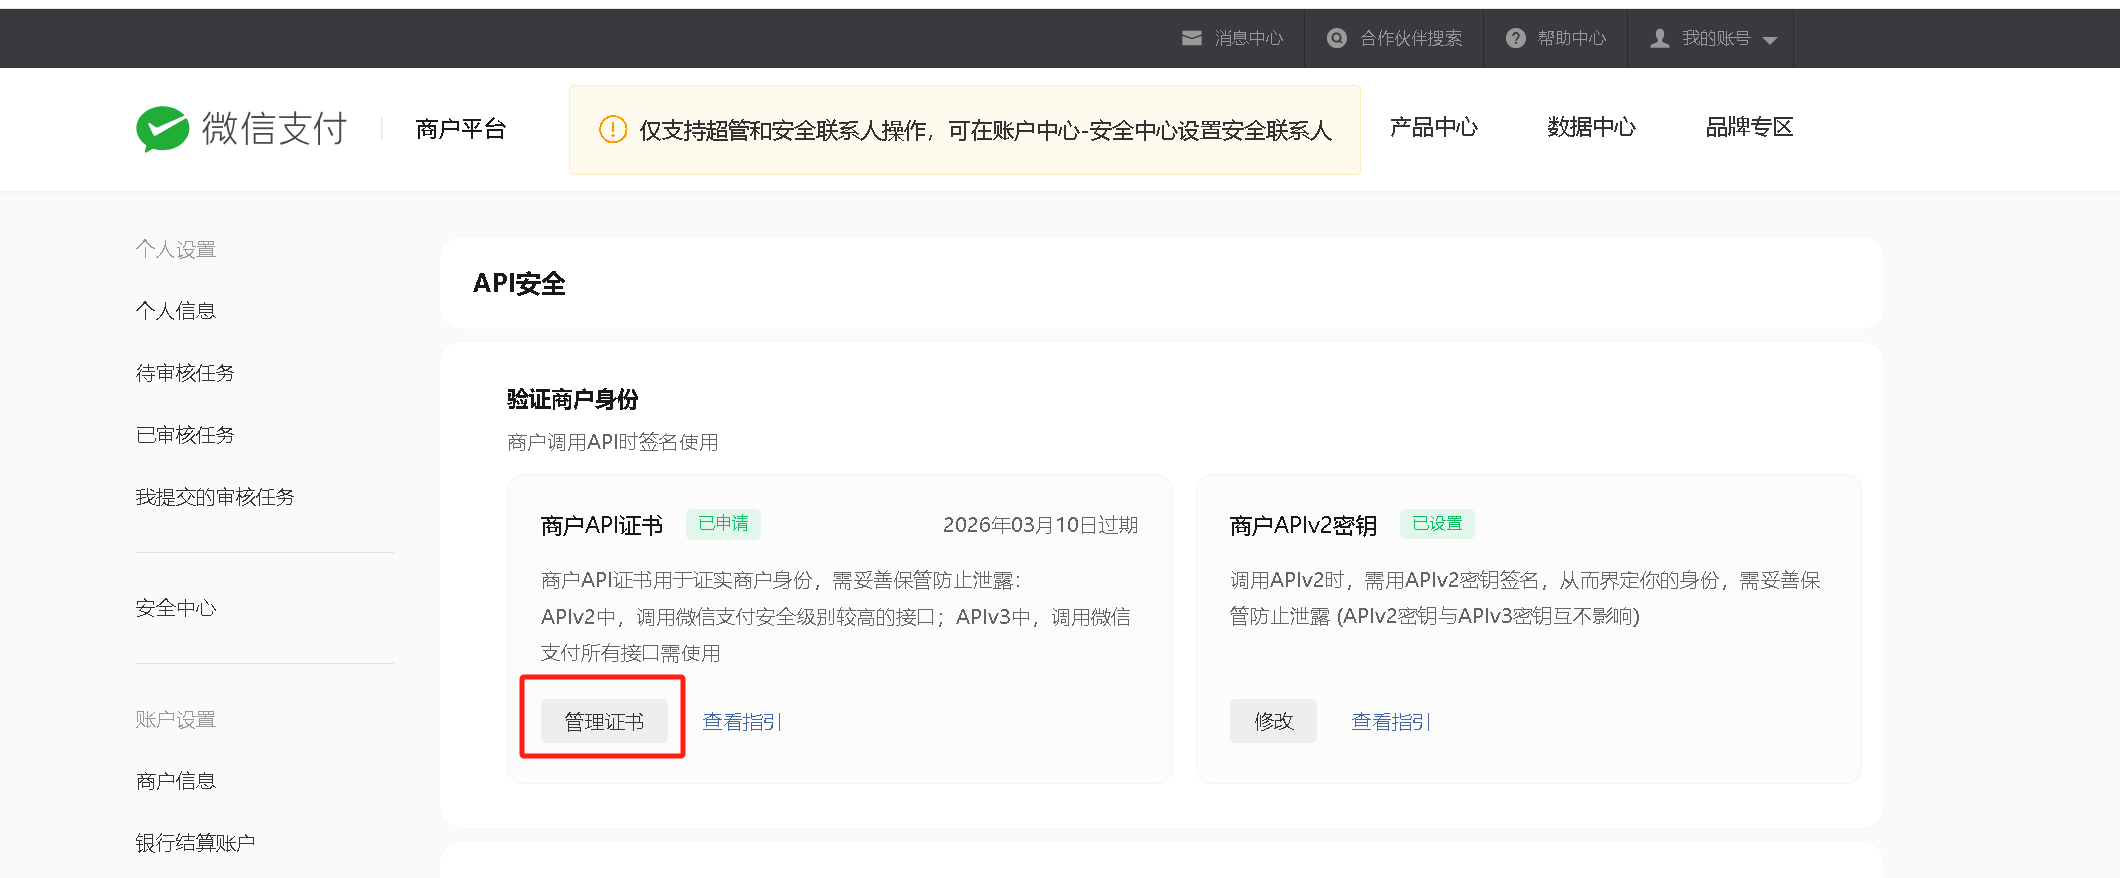Click the 2026年03月10日过期 expiry text
This screenshot has width=2120, height=878.
(x=1040, y=525)
